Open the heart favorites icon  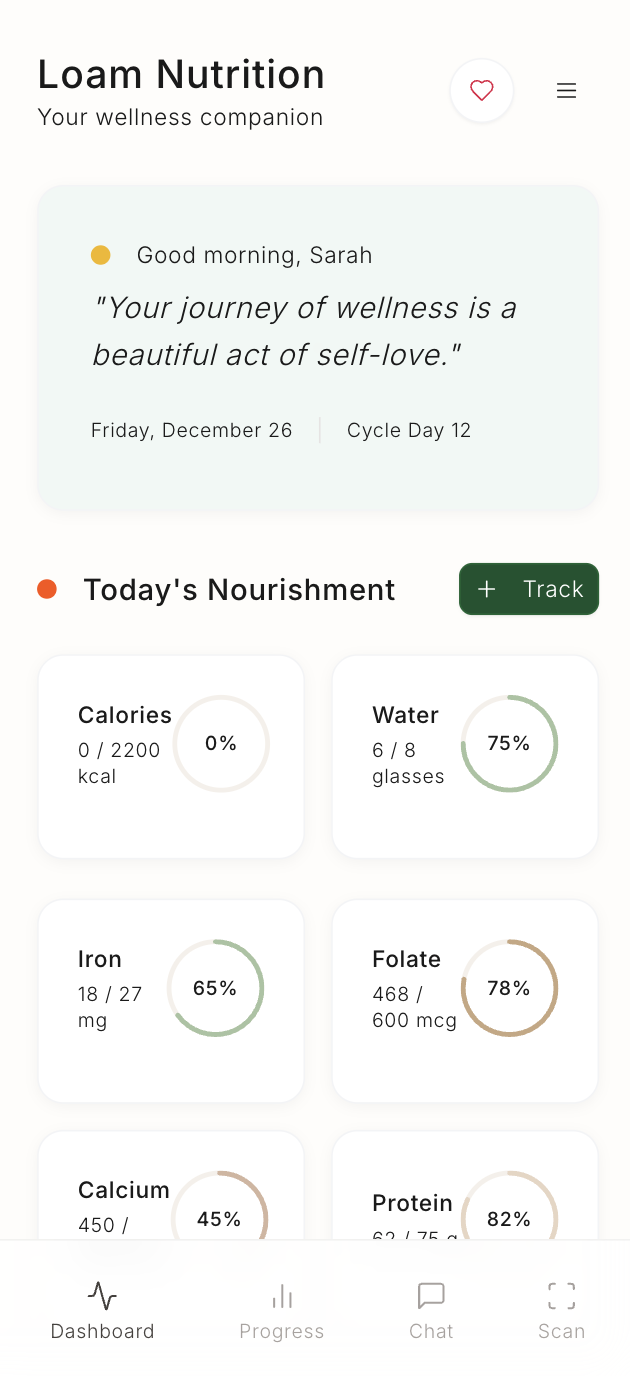(x=482, y=90)
